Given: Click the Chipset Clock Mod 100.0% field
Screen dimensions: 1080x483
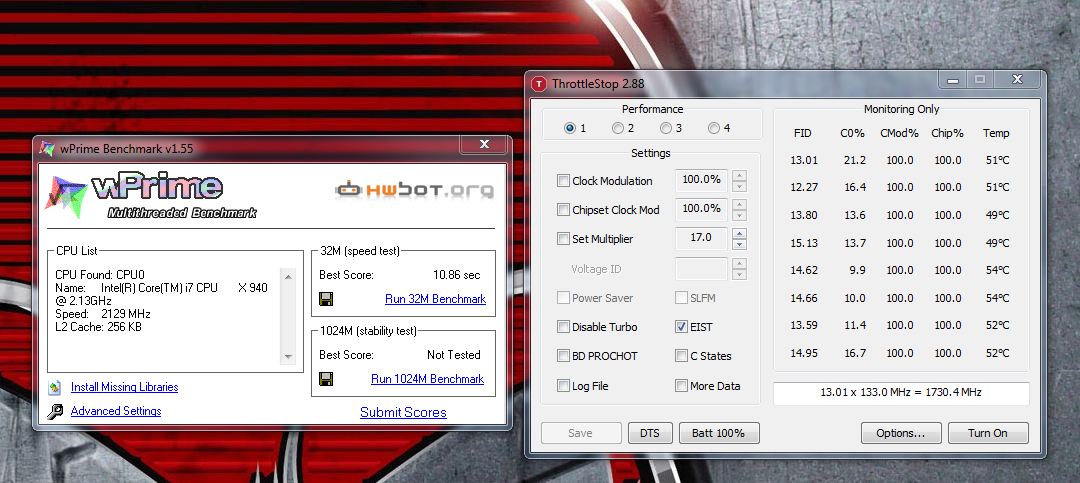Looking at the screenshot, I should click(x=701, y=209).
